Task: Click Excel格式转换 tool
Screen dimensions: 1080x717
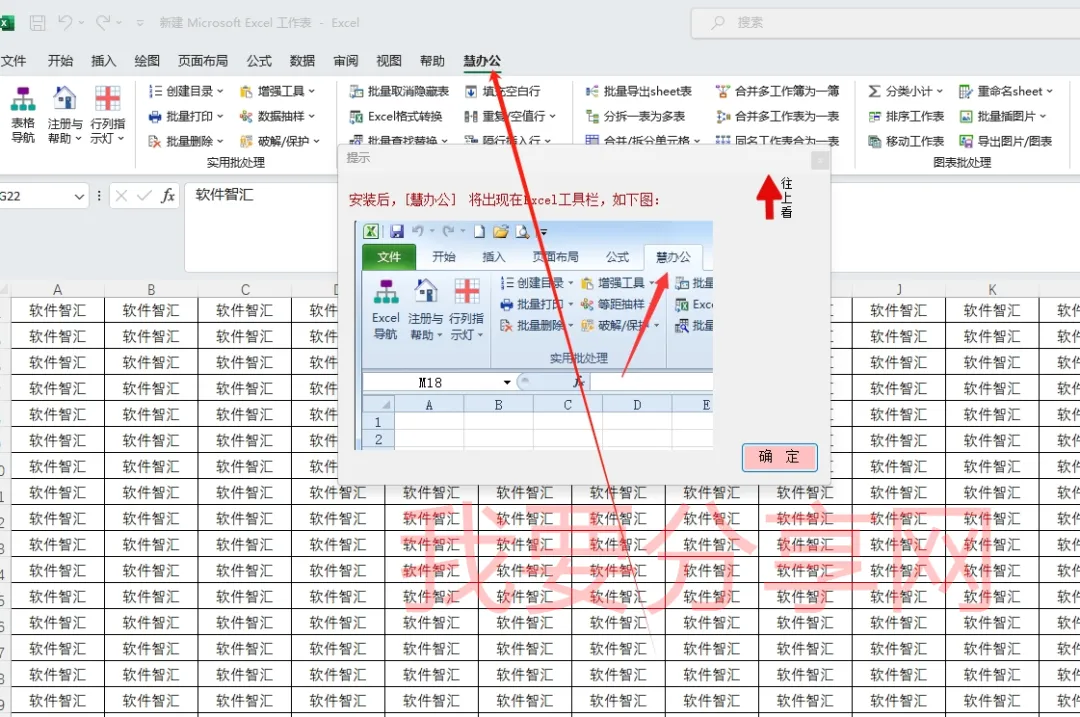Action: click(395, 116)
